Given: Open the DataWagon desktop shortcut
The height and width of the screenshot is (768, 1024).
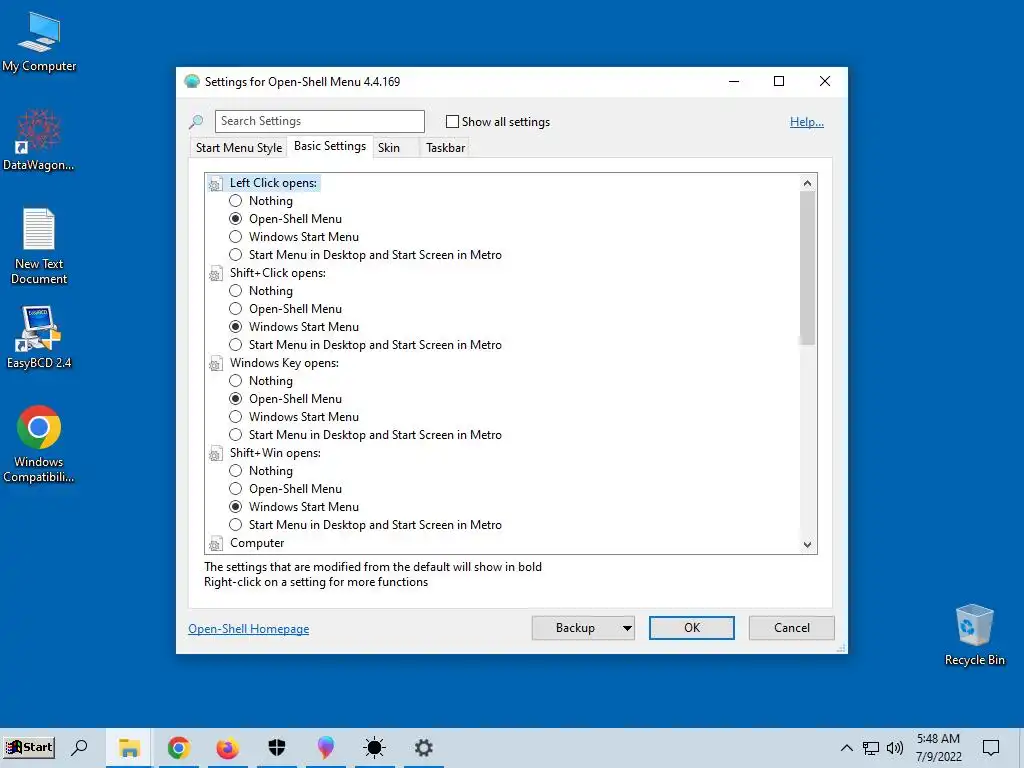Looking at the screenshot, I should click(x=39, y=140).
